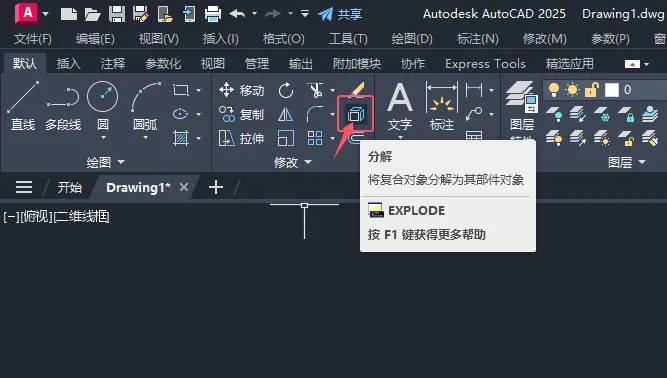Toggle layer 0 lock padlock
The image size is (667, 378).
click(x=592, y=90)
